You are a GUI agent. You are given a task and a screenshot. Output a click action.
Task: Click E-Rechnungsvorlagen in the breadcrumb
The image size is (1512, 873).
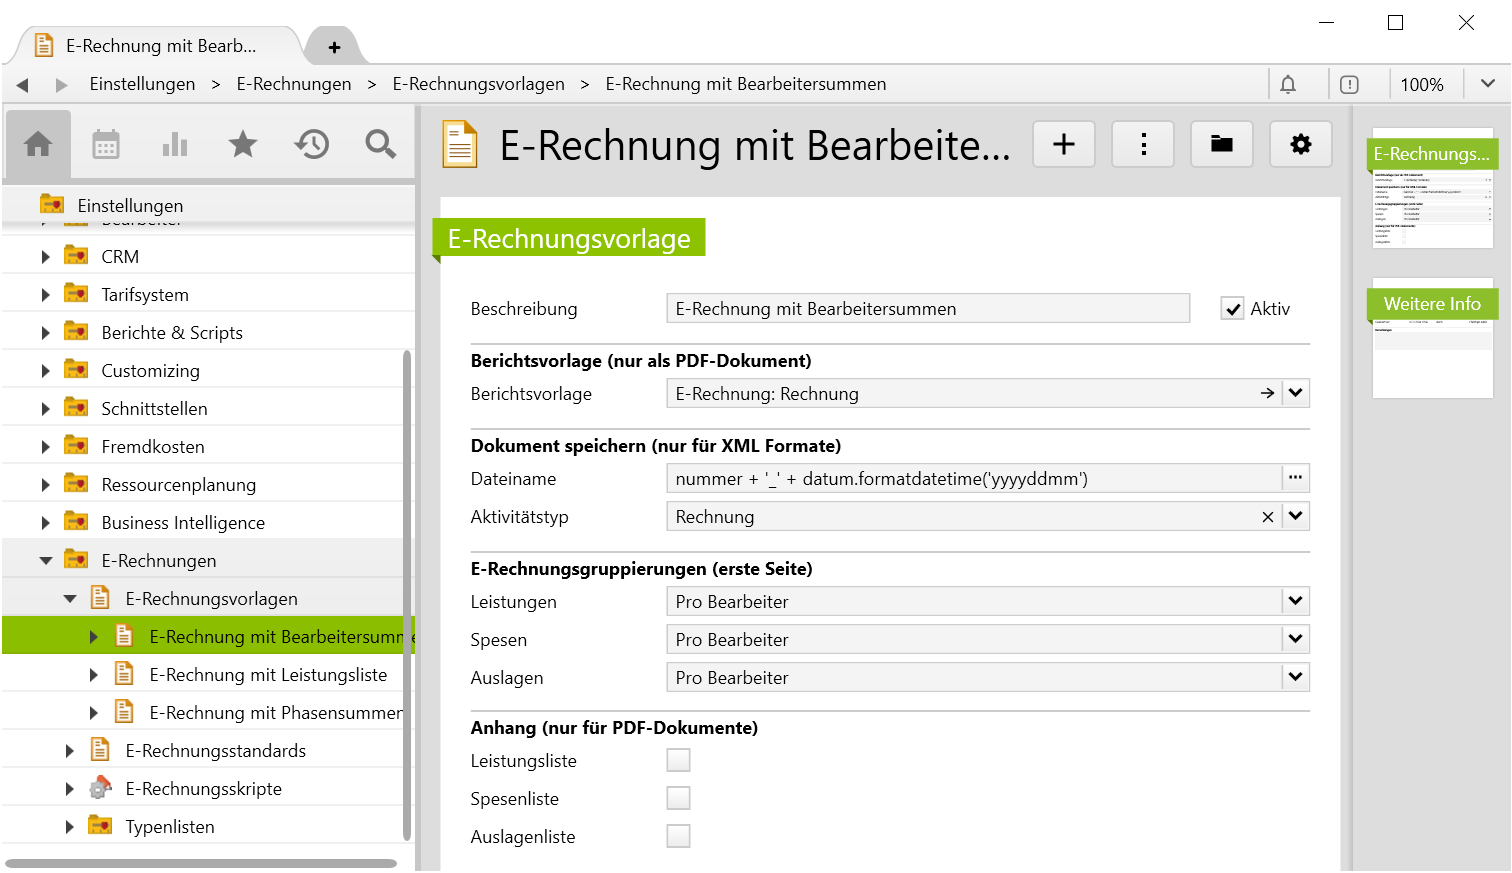(478, 84)
